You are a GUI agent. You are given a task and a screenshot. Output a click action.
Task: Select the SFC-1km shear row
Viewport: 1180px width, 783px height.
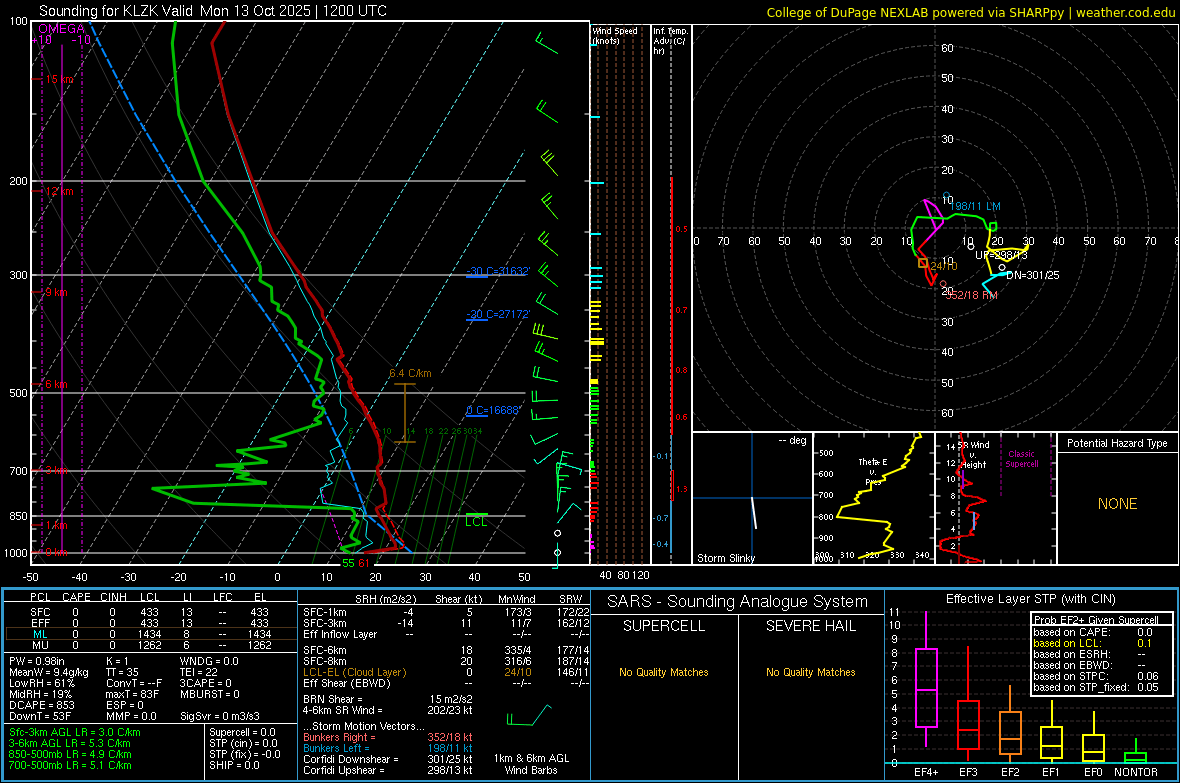click(x=446, y=612)
